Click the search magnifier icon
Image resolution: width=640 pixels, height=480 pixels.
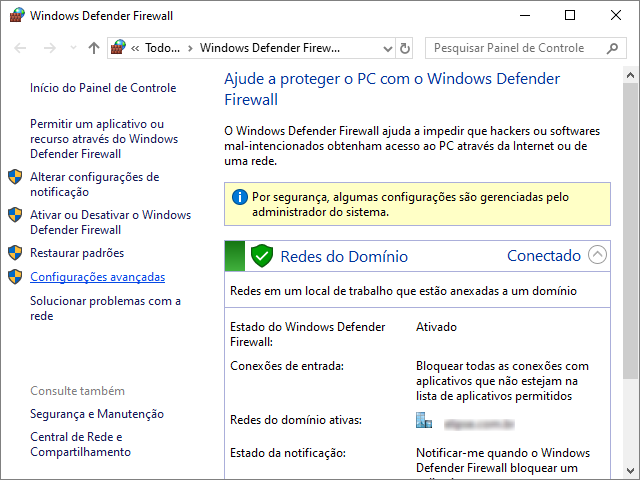pos(611,48)
